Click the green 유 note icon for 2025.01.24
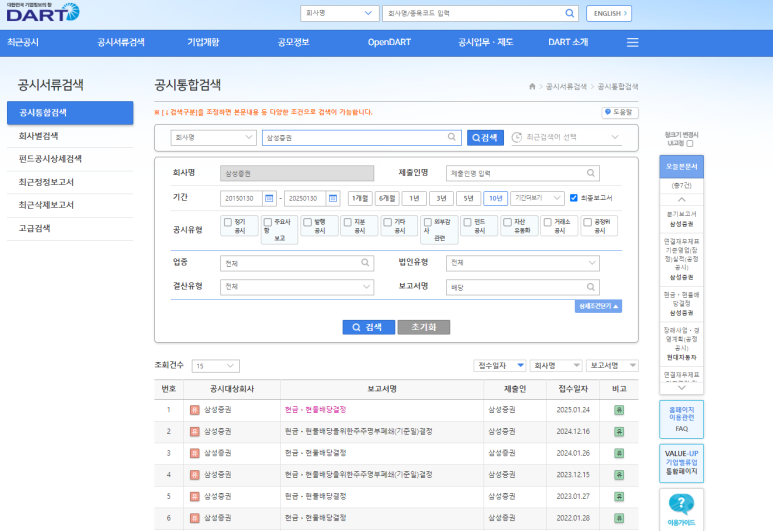This screenshot has height=531, width=773. (x=619, y=410)
